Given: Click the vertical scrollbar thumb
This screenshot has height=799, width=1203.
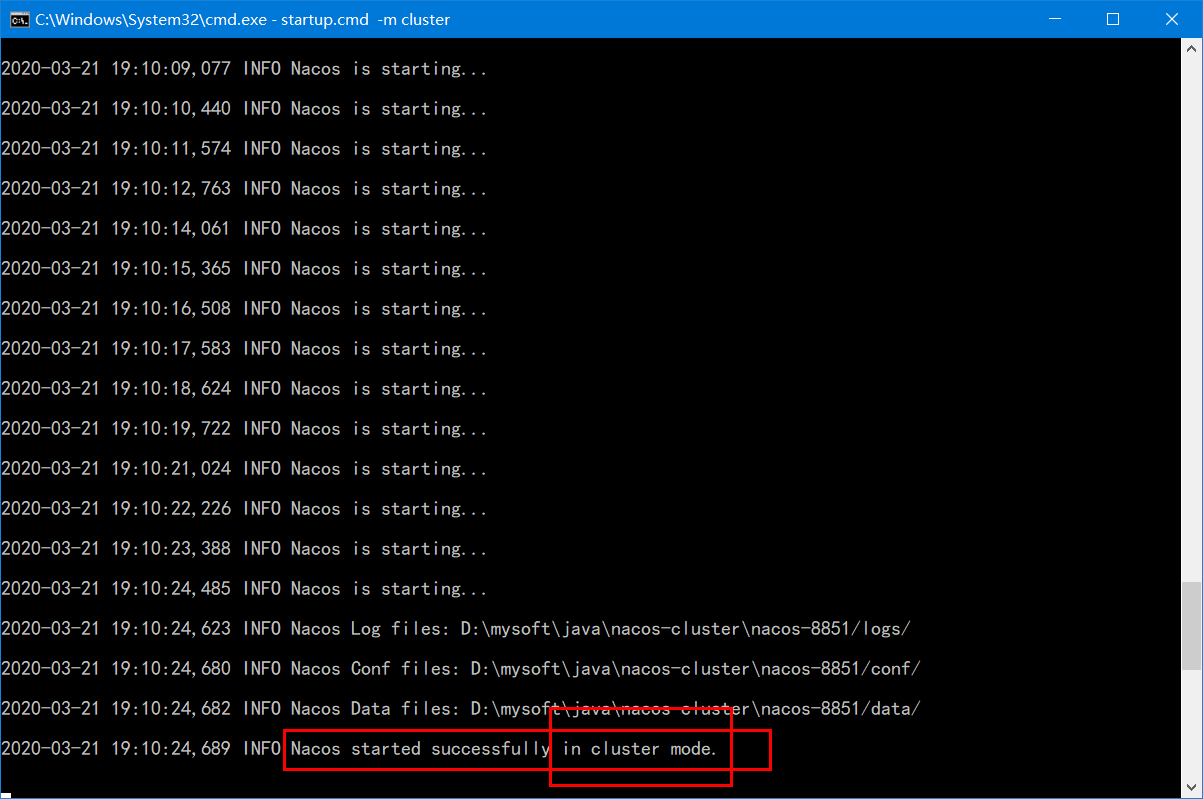Looking at the screenshot, I should pyautogui.click(x=1191, y=626).
